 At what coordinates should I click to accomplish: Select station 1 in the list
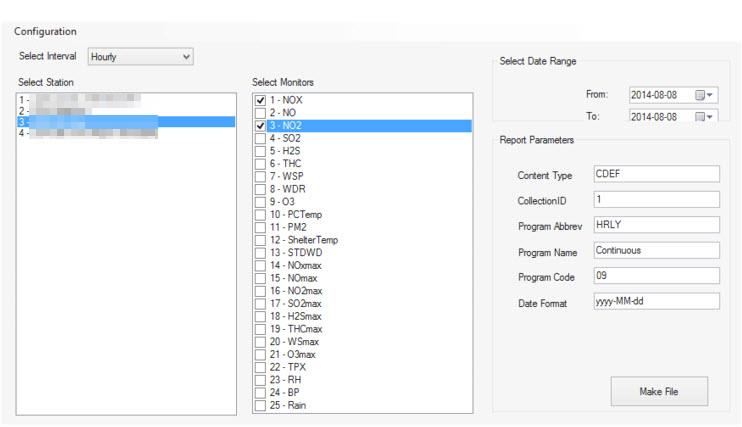(80, 100)
